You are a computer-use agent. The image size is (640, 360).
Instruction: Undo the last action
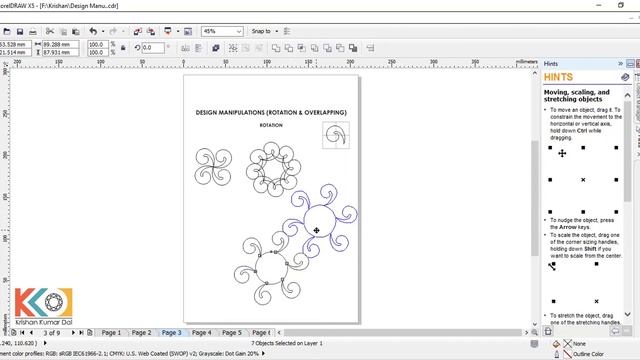tap(93, 31)
